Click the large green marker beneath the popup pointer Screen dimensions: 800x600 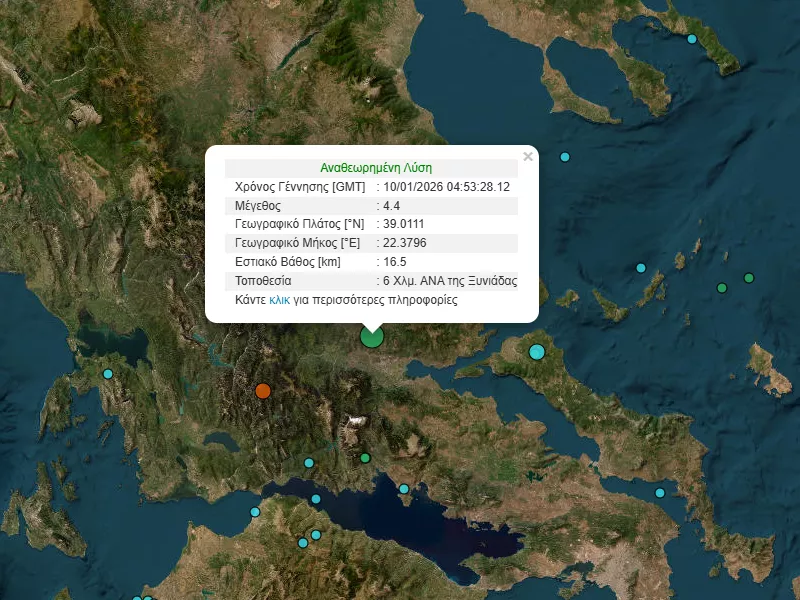[x=372, y=337]
